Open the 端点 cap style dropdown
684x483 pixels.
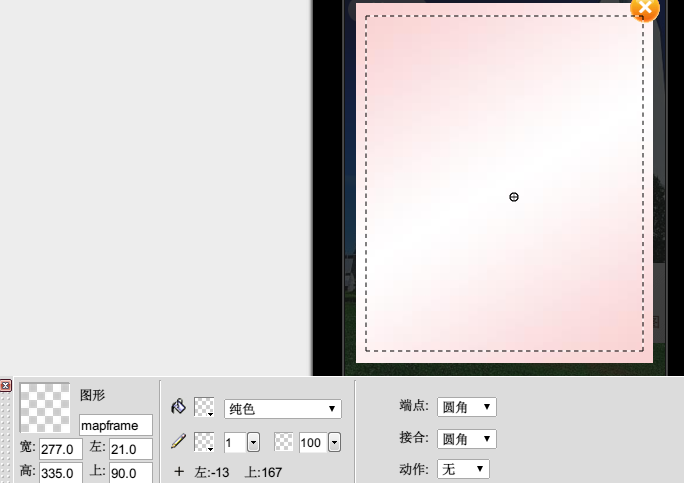point(466,406)
